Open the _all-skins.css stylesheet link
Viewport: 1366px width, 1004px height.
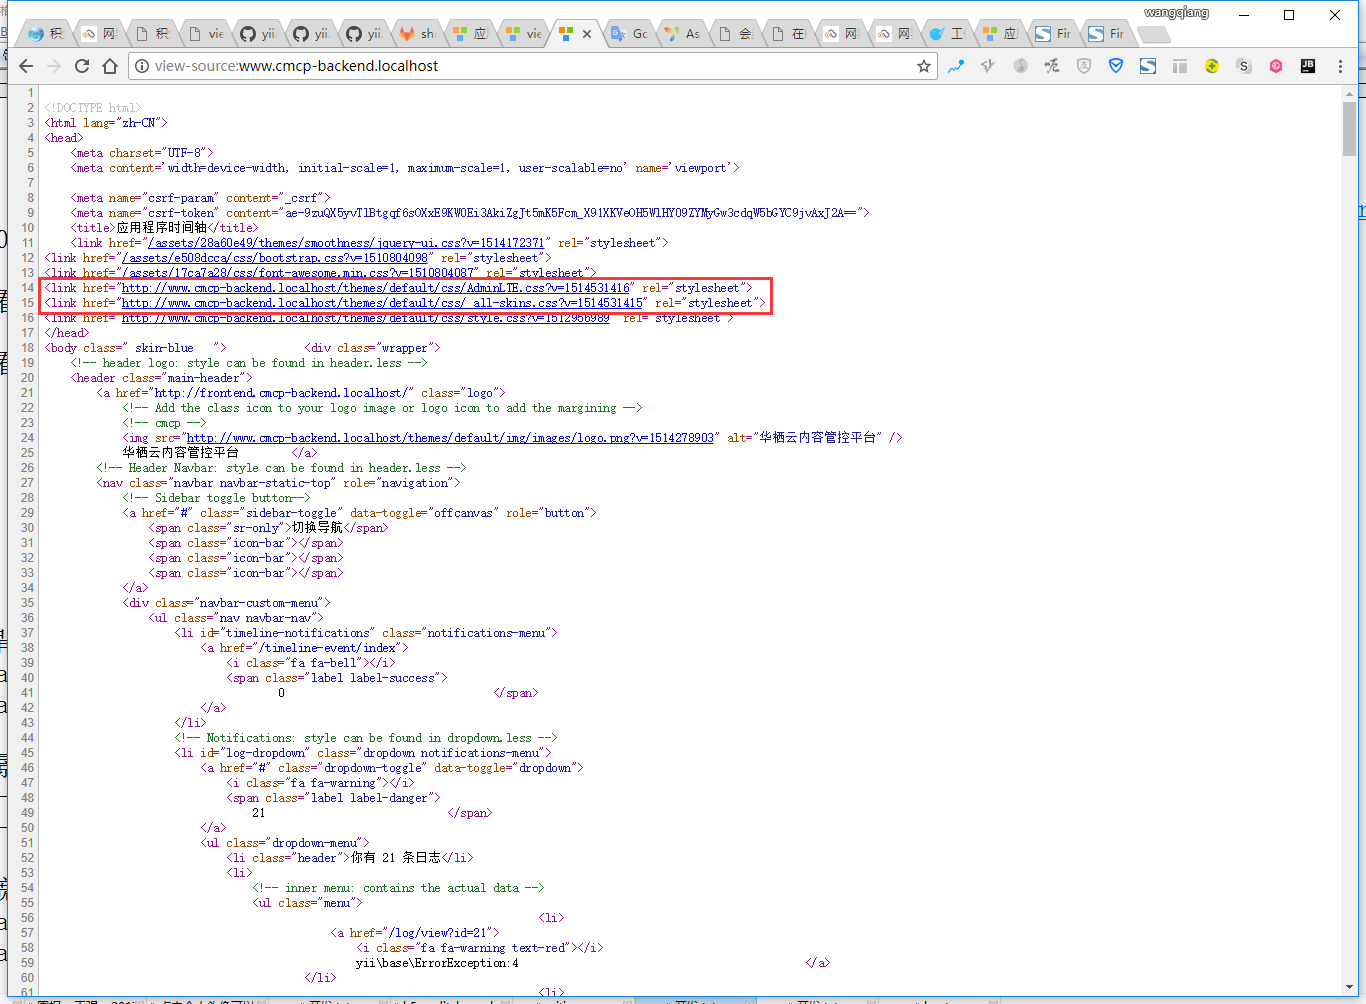(x=381, y=303)
